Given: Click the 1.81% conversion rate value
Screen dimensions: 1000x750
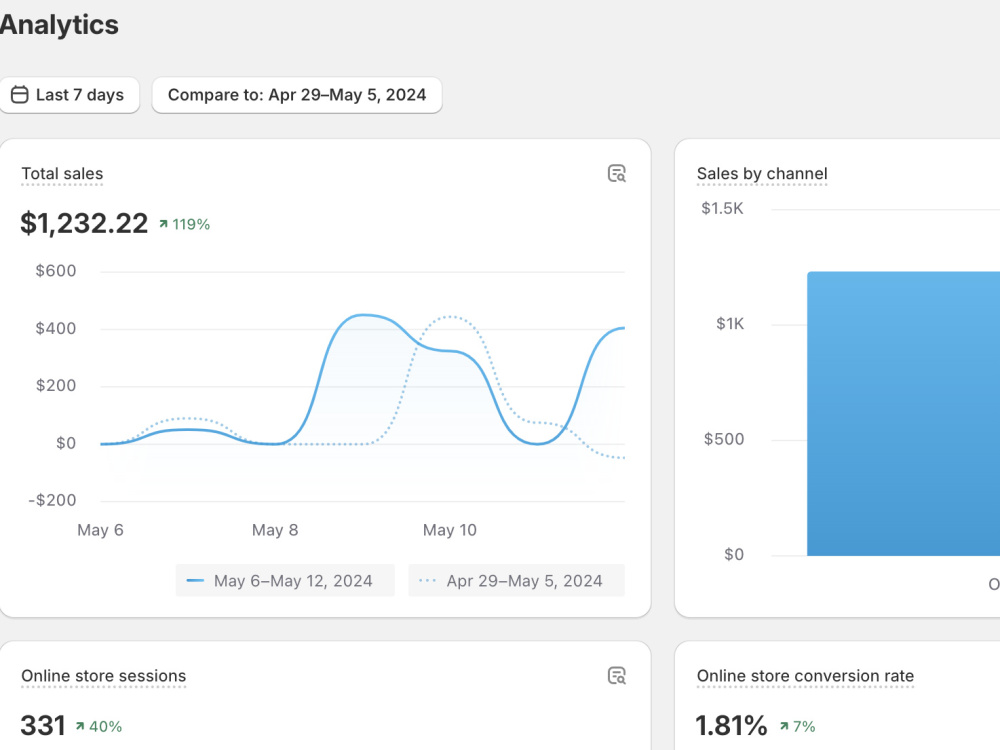Looking at the screenshot, I should point(732,726).
